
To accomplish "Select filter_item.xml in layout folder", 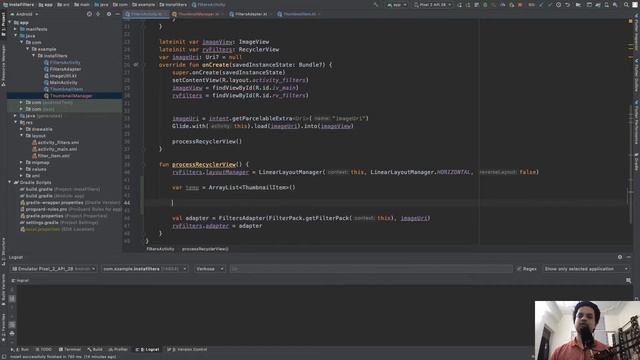I will tap(53, 156).
